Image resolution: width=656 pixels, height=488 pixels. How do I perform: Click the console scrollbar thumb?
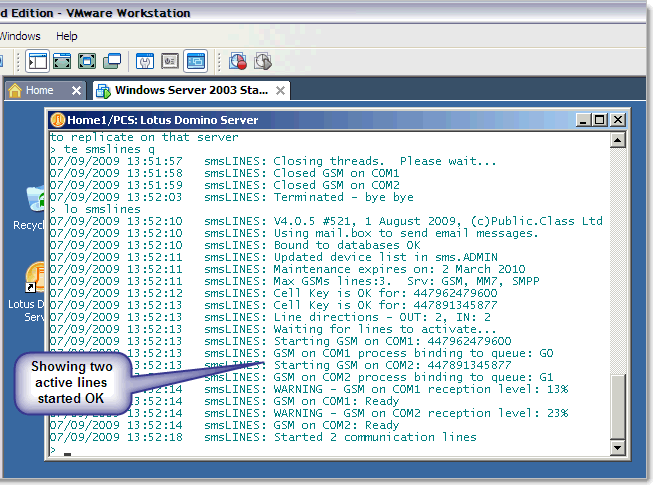(x=618, y=406)
